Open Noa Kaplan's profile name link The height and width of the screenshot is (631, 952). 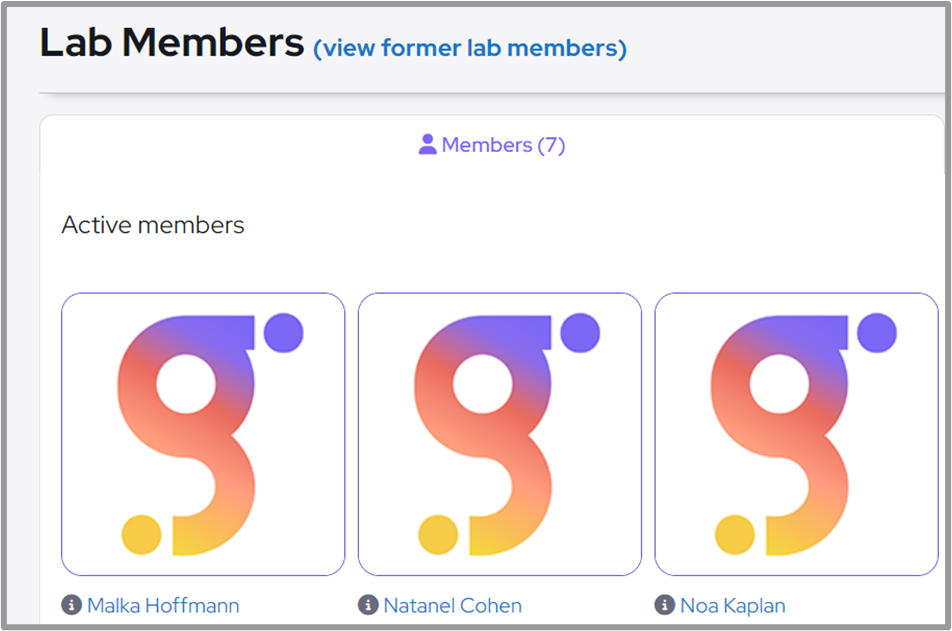point(733,605)
